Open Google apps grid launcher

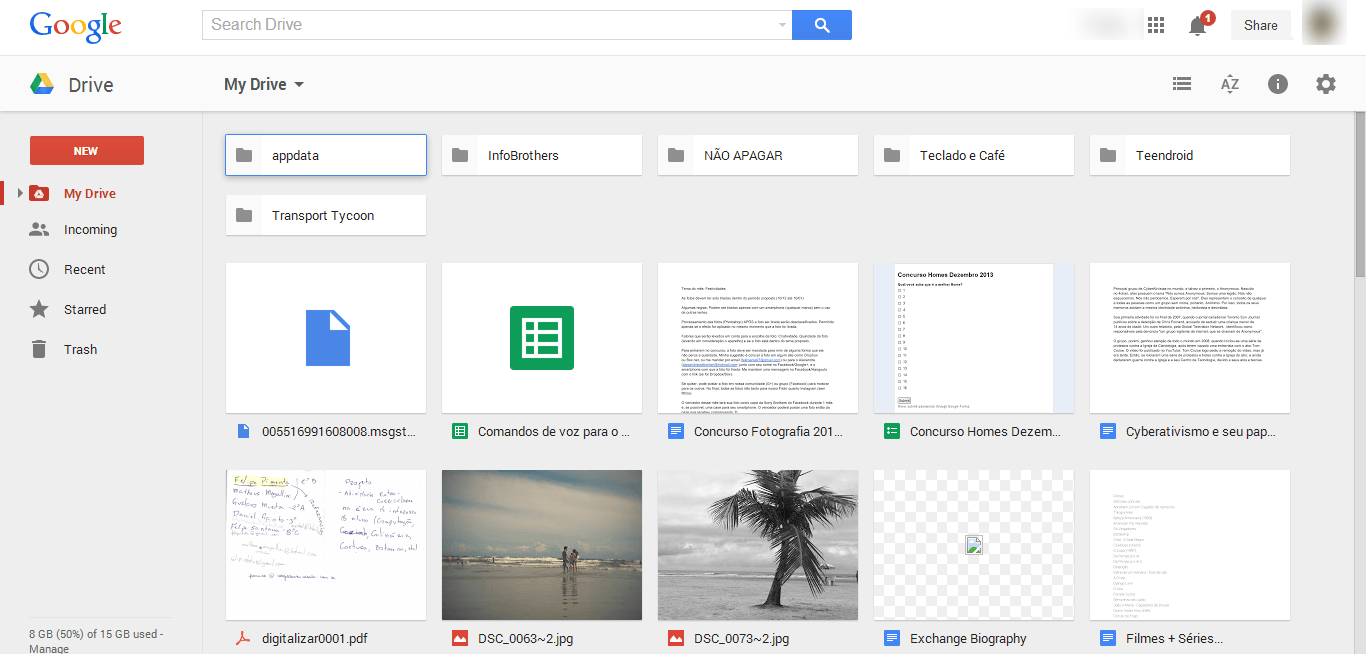click(x=1156, y=26)
